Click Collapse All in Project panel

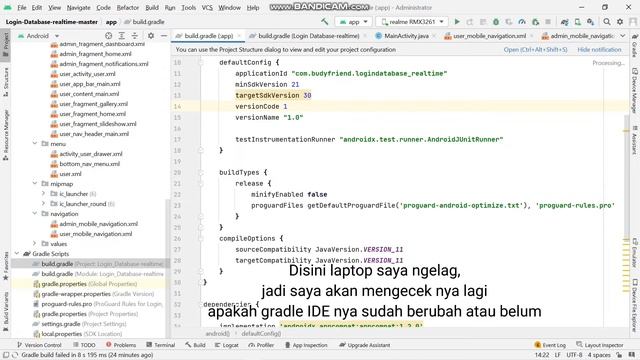pos(135,36)
